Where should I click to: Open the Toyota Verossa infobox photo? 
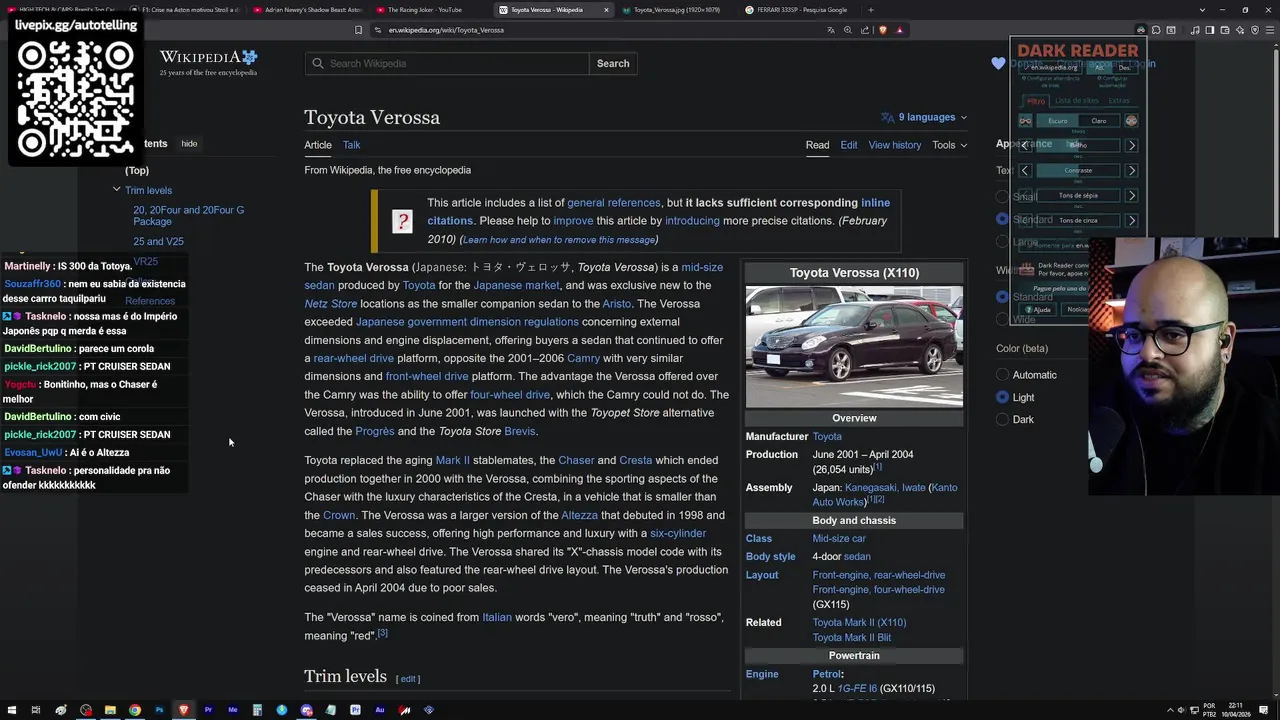point(854,347)
